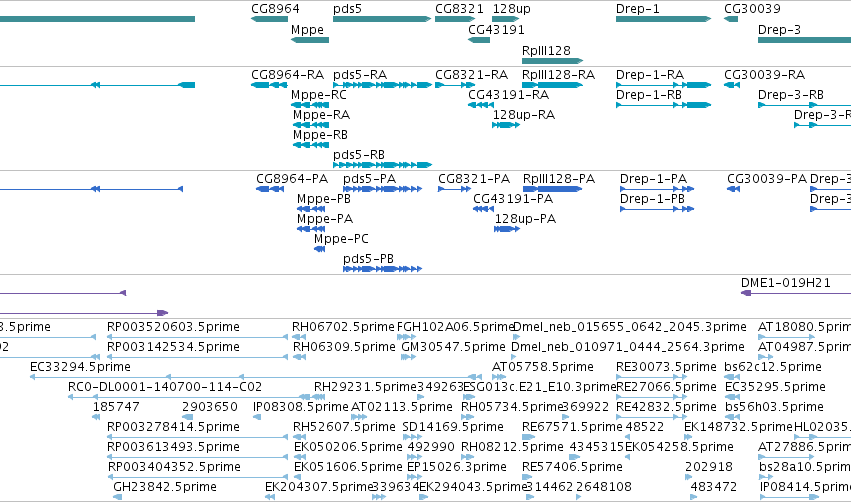Viewport: 851px width, 502px height.
Task: Click EST RP003613493.5prime label
Action: 173,448
